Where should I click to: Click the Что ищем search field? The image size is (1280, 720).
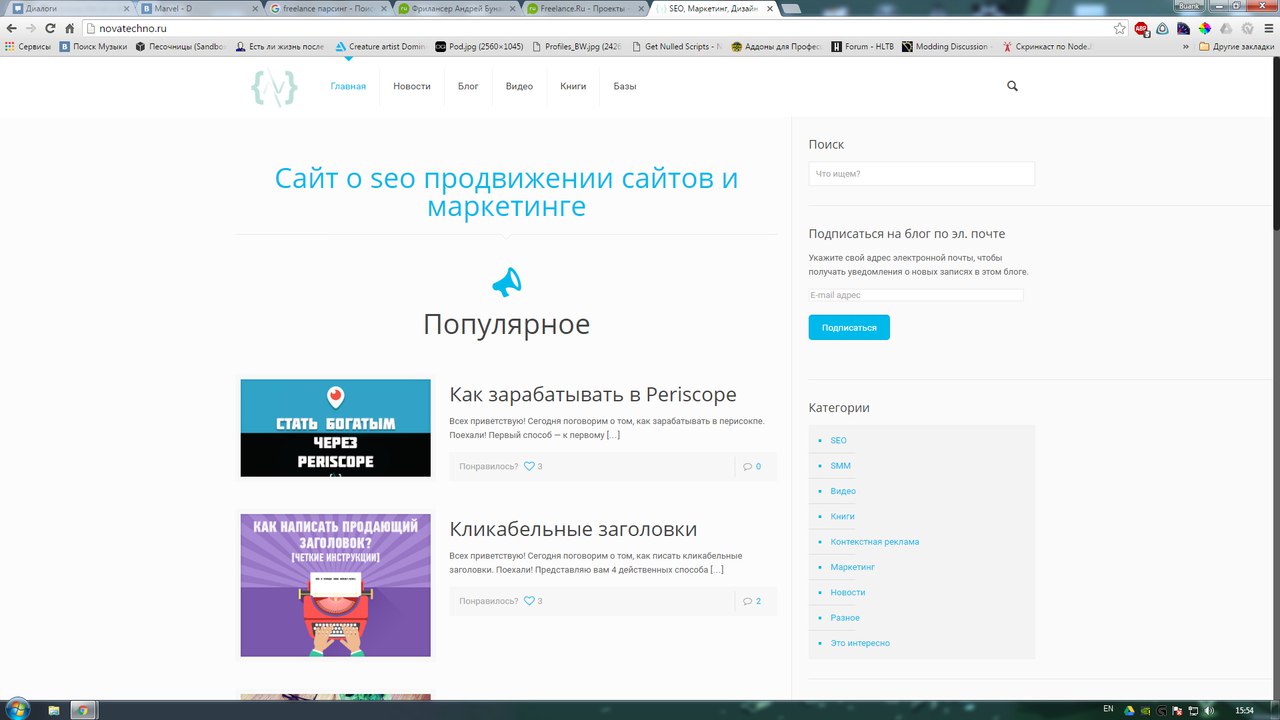tap(921, 174)
